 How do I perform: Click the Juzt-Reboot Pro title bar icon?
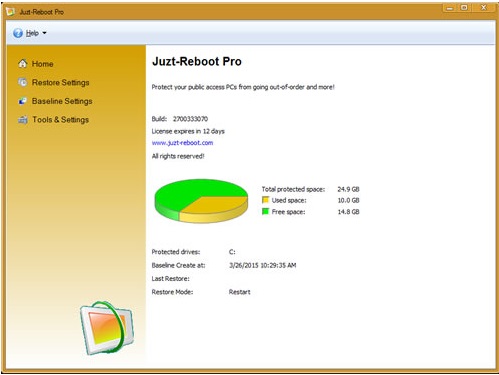pyautogui.click(x=10, y=12)
